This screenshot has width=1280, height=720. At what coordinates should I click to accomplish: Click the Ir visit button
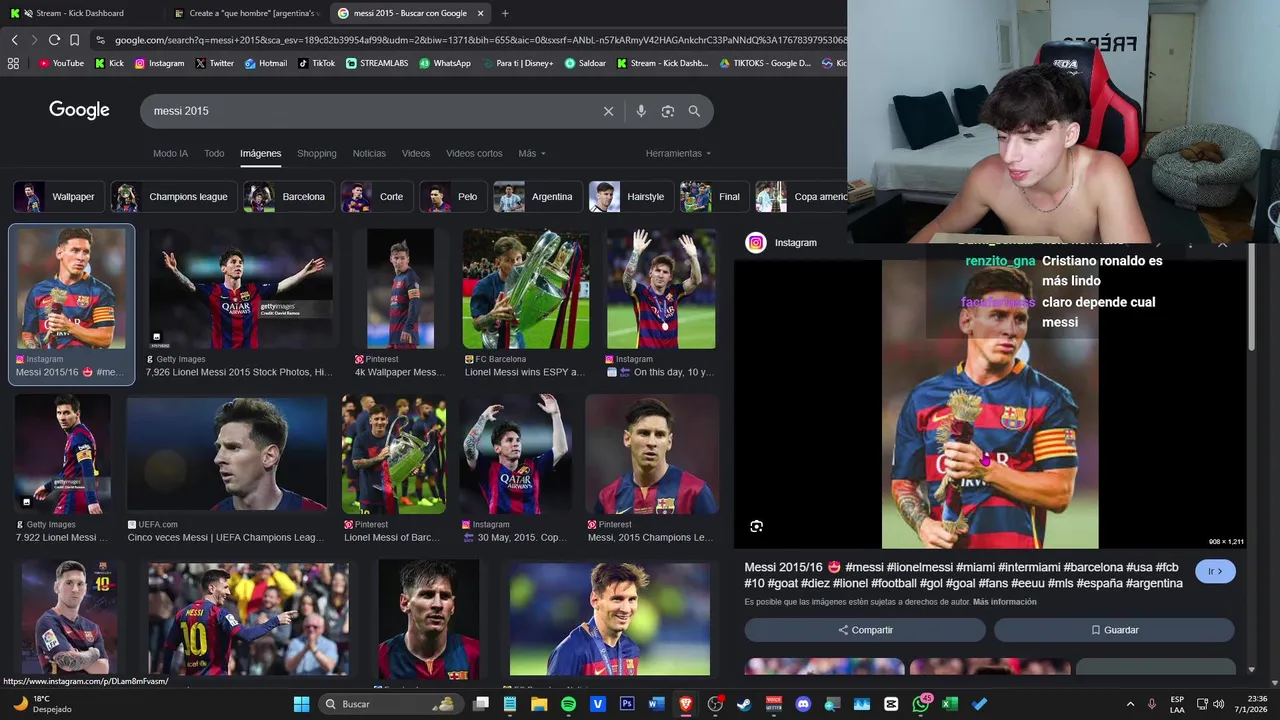[x=1215, y=572]
